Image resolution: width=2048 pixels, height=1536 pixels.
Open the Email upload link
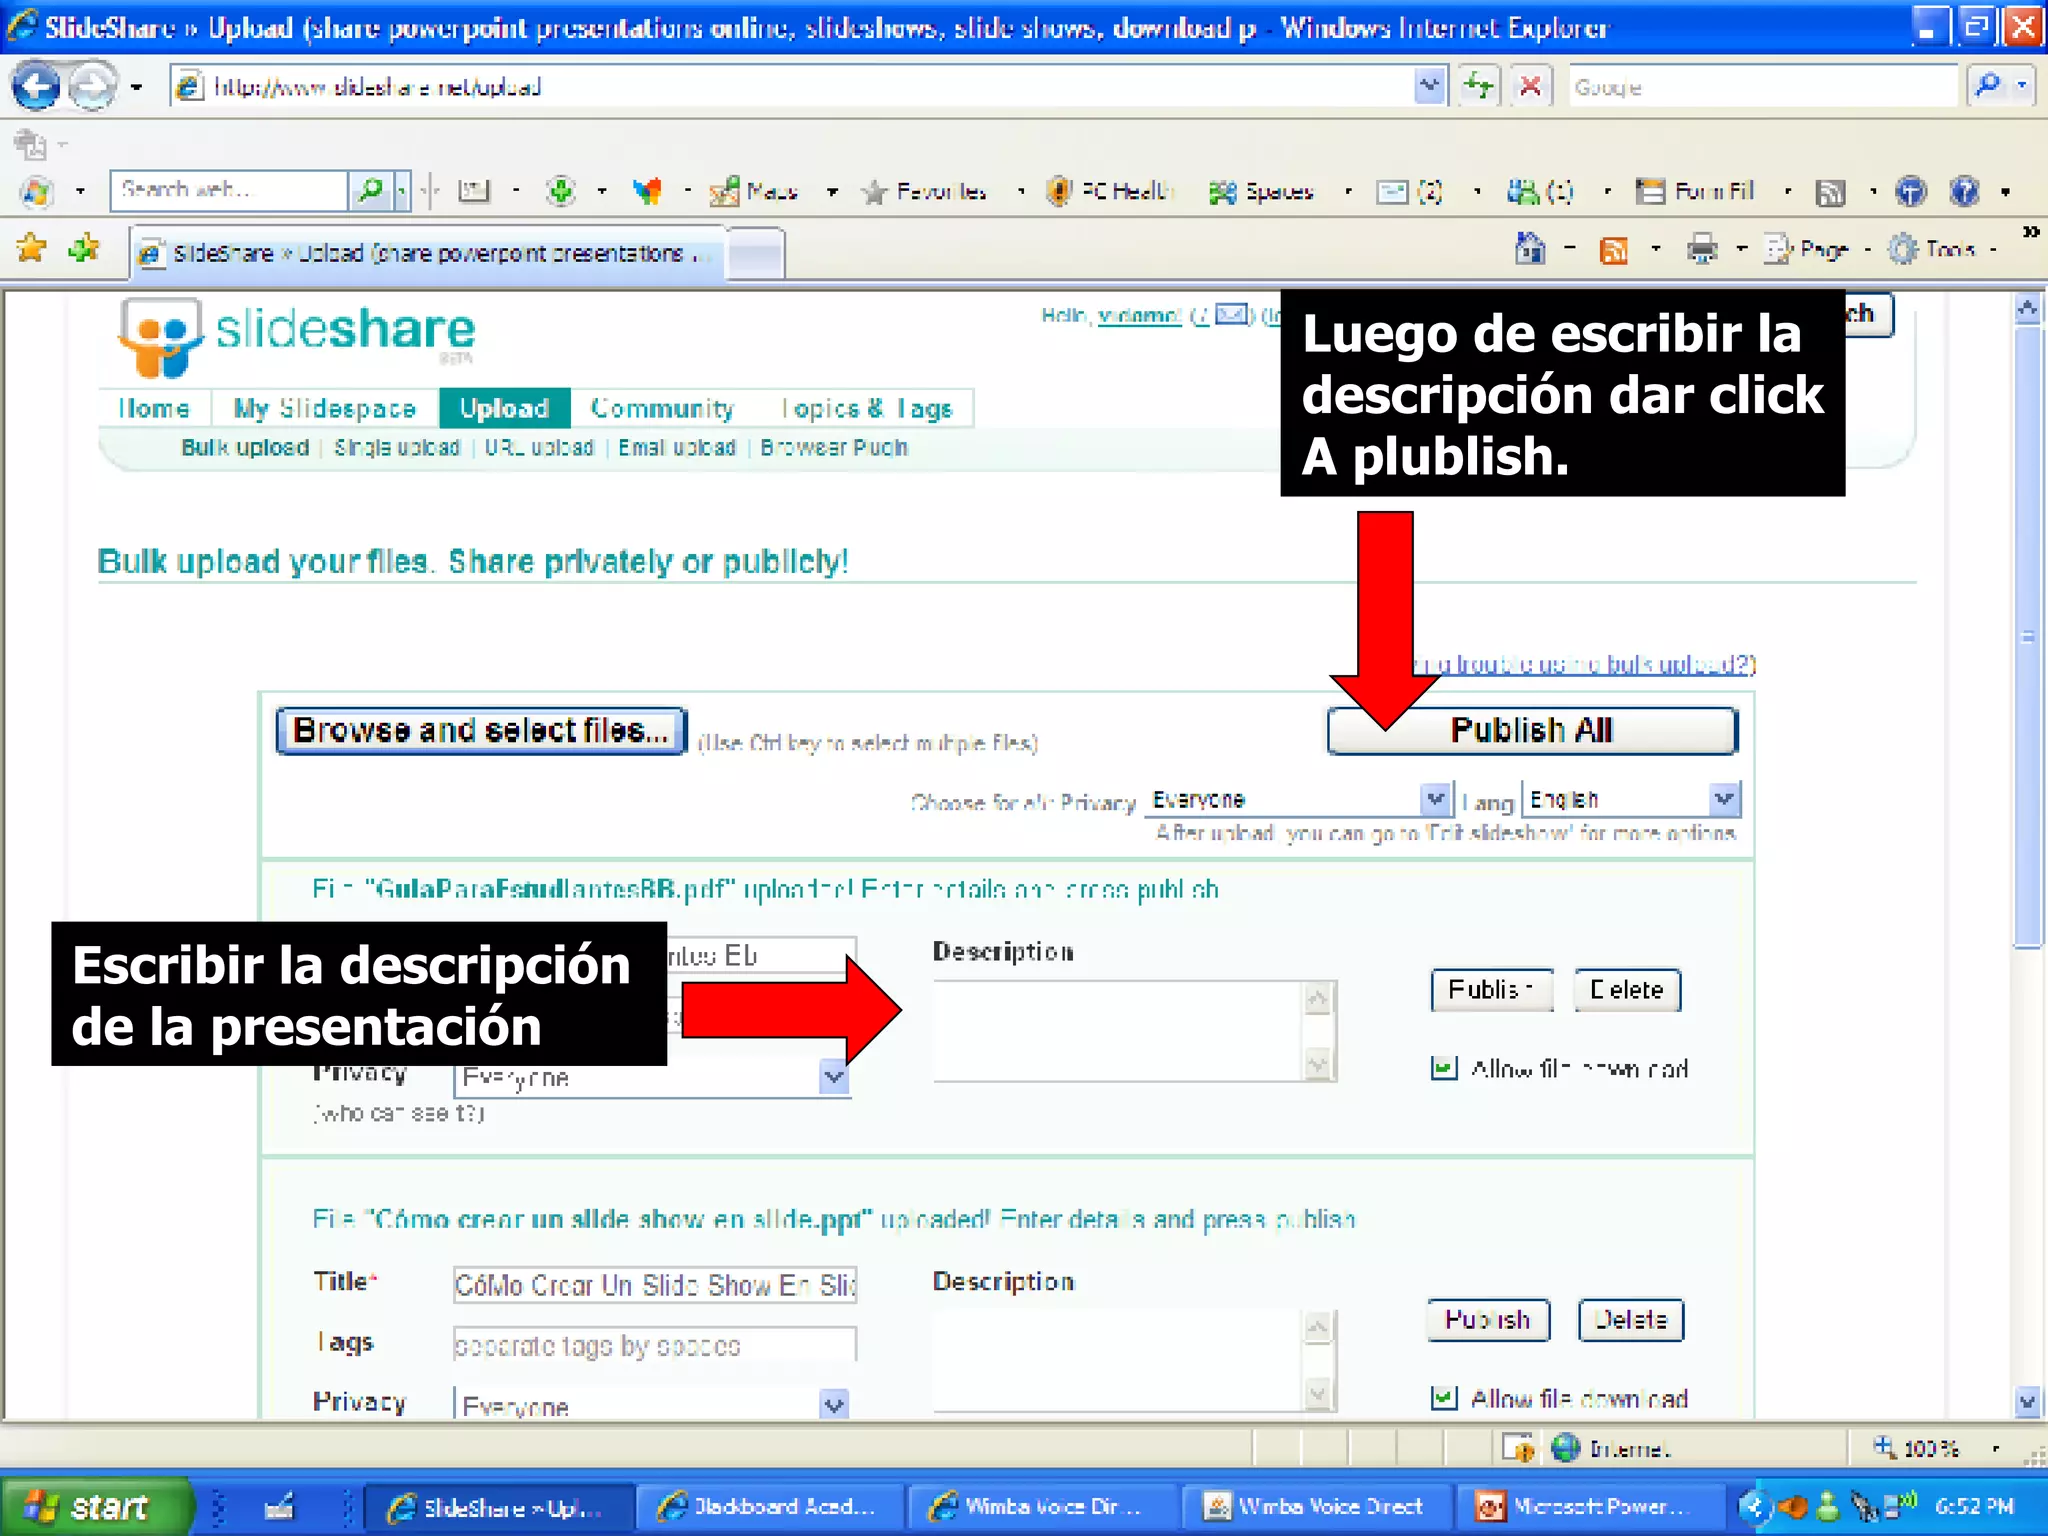[677, 447]
